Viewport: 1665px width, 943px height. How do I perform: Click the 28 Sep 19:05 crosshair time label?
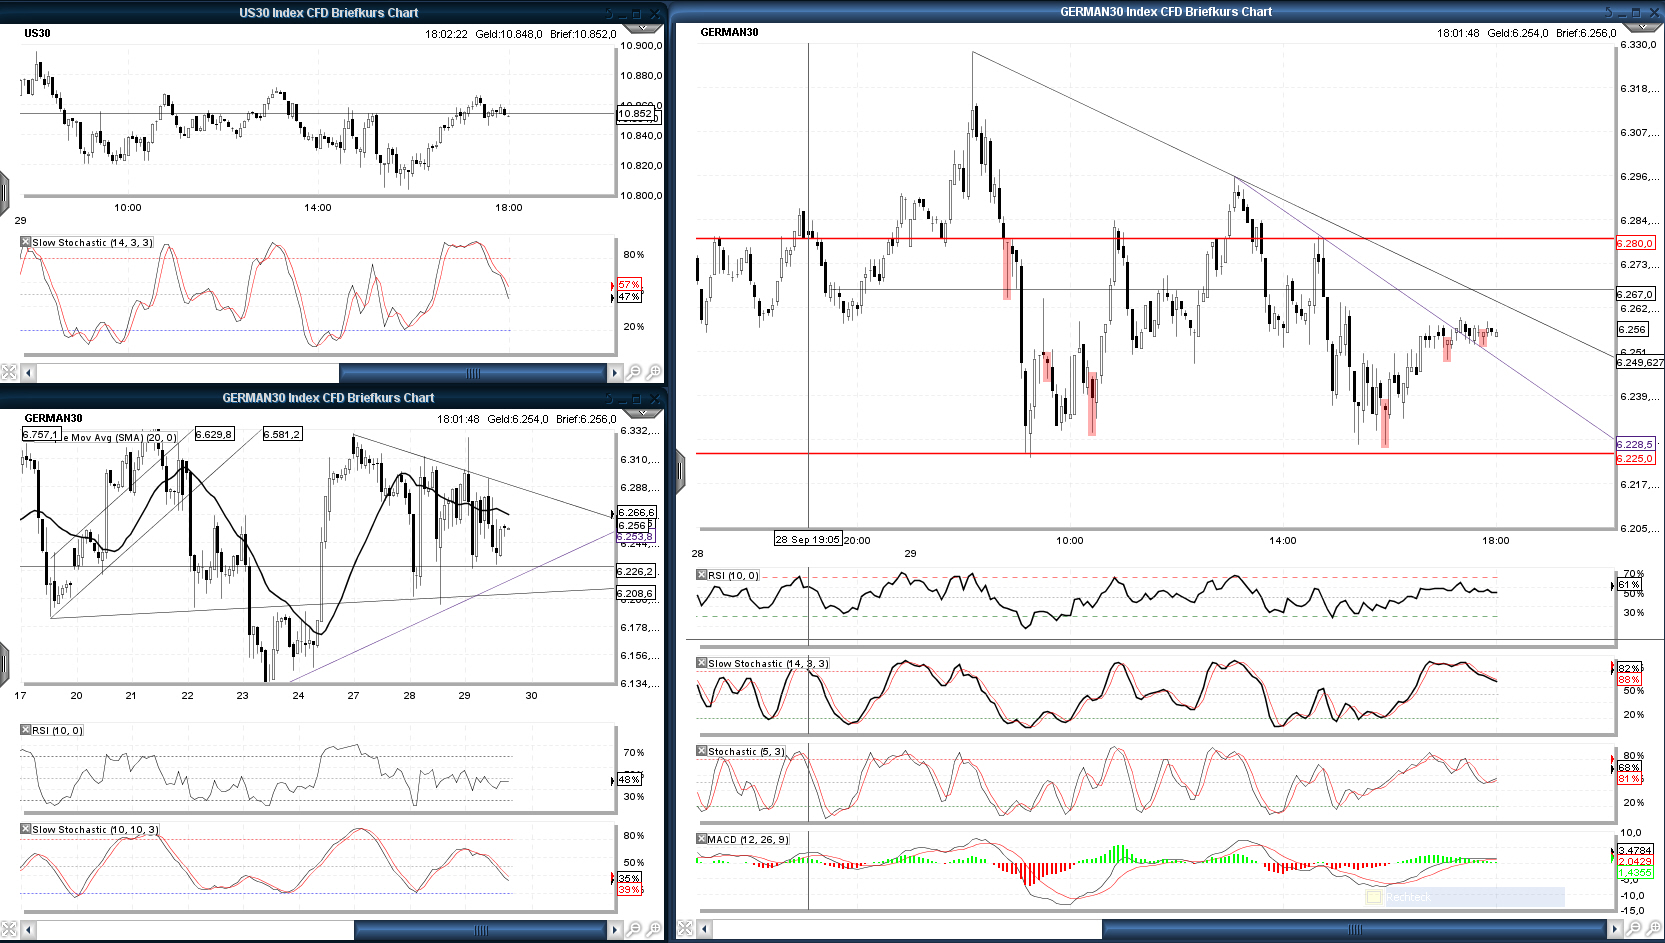(807, 539)
